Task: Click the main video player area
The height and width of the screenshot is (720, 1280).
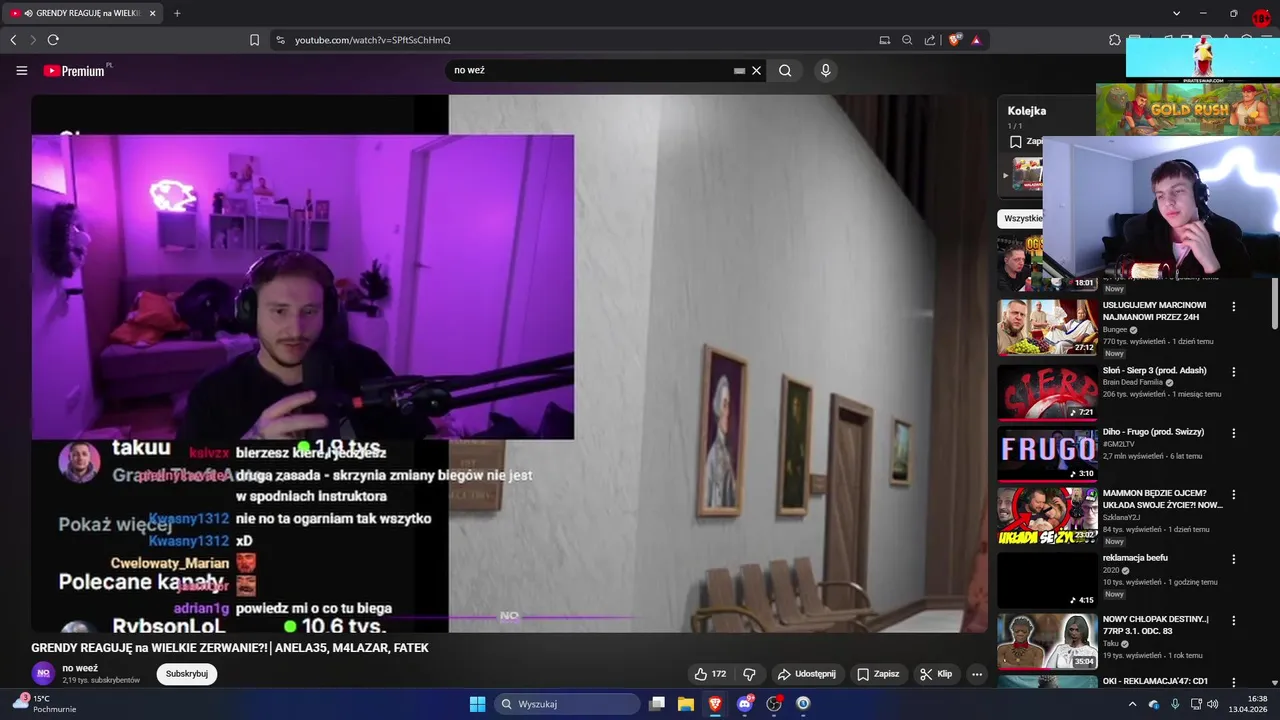Action: 509,363
